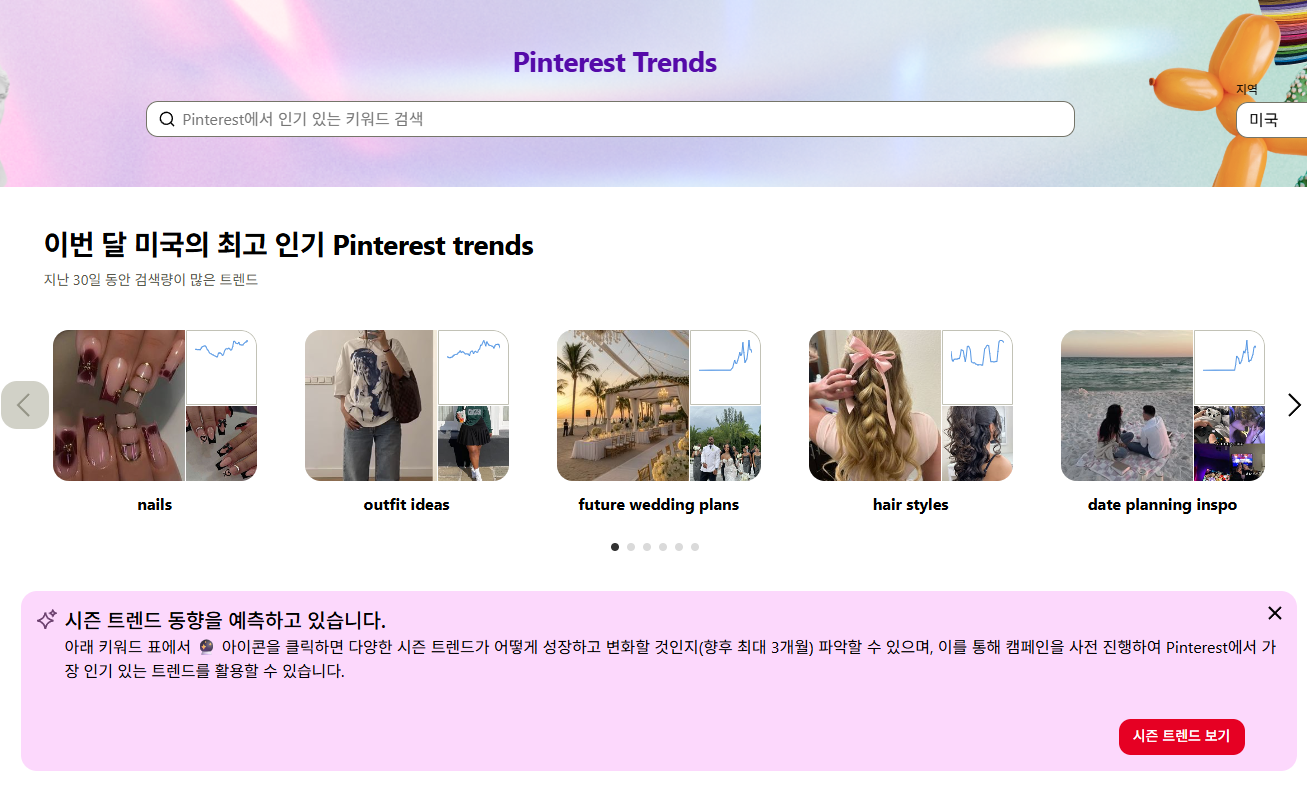Click the date planning inspo label
The width and height of the screenshot is (1307, 796).
coord(1163,505)
